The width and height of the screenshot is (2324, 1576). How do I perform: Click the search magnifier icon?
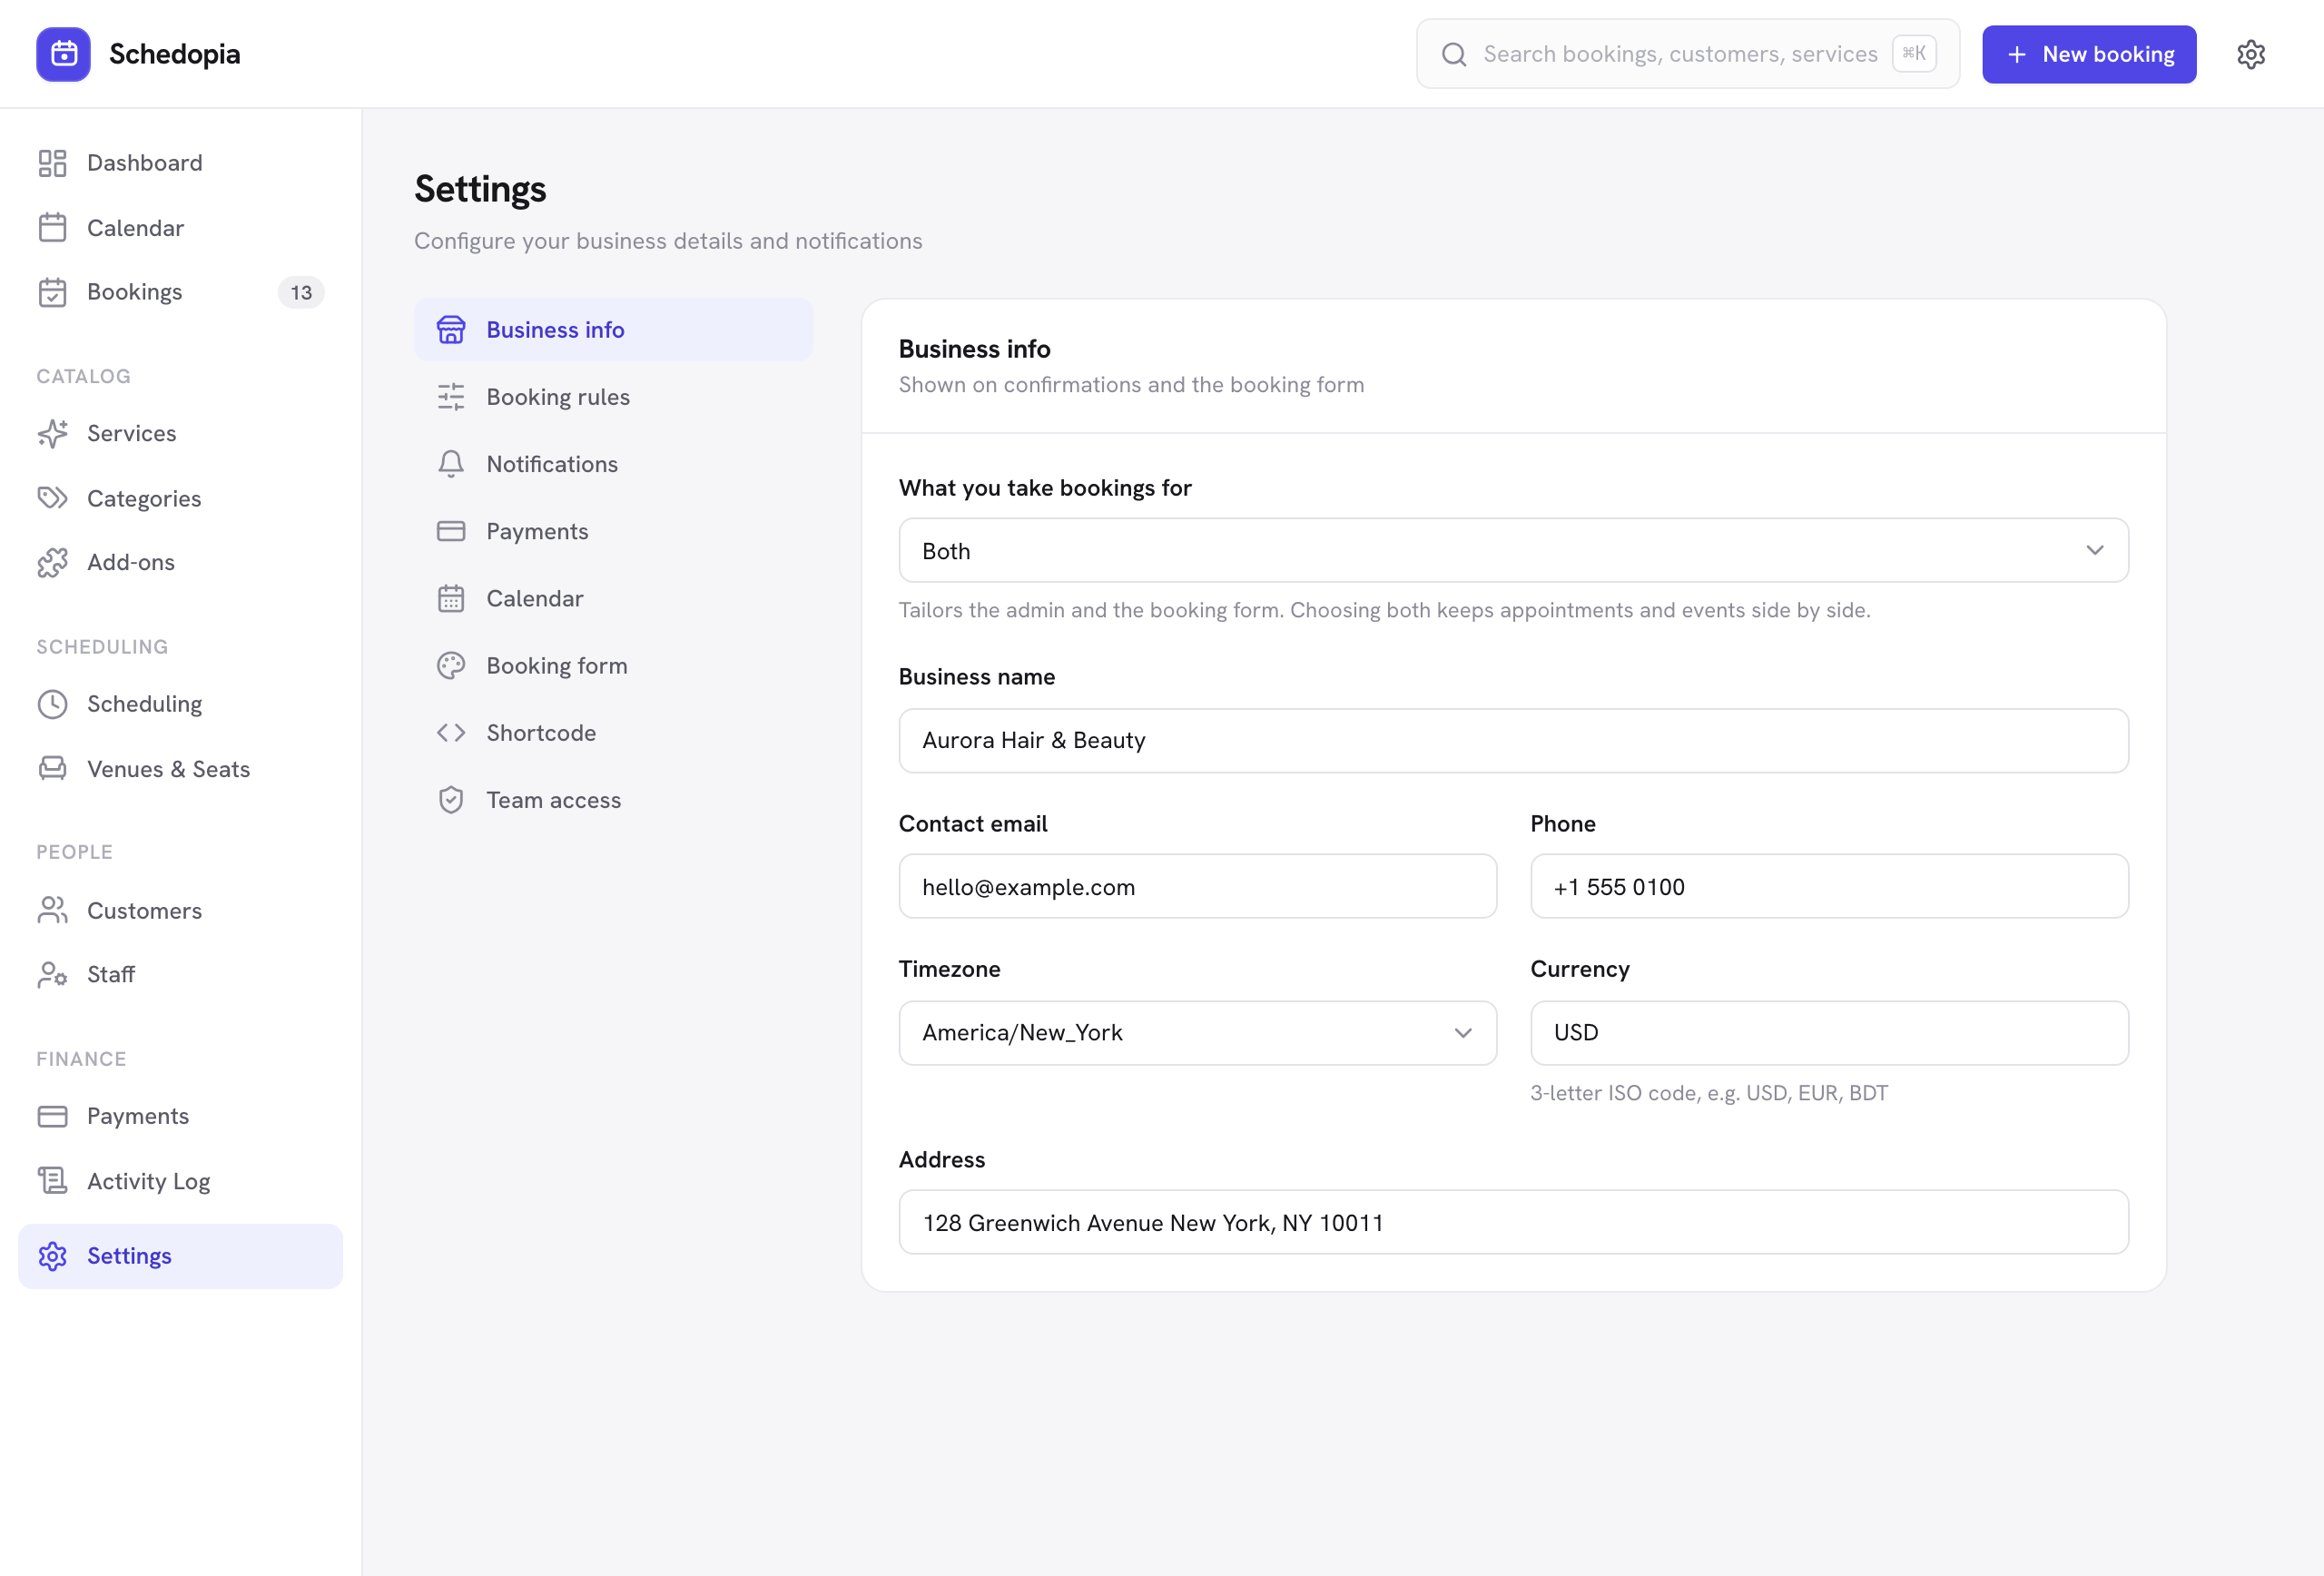click(x=1454, y=54)
